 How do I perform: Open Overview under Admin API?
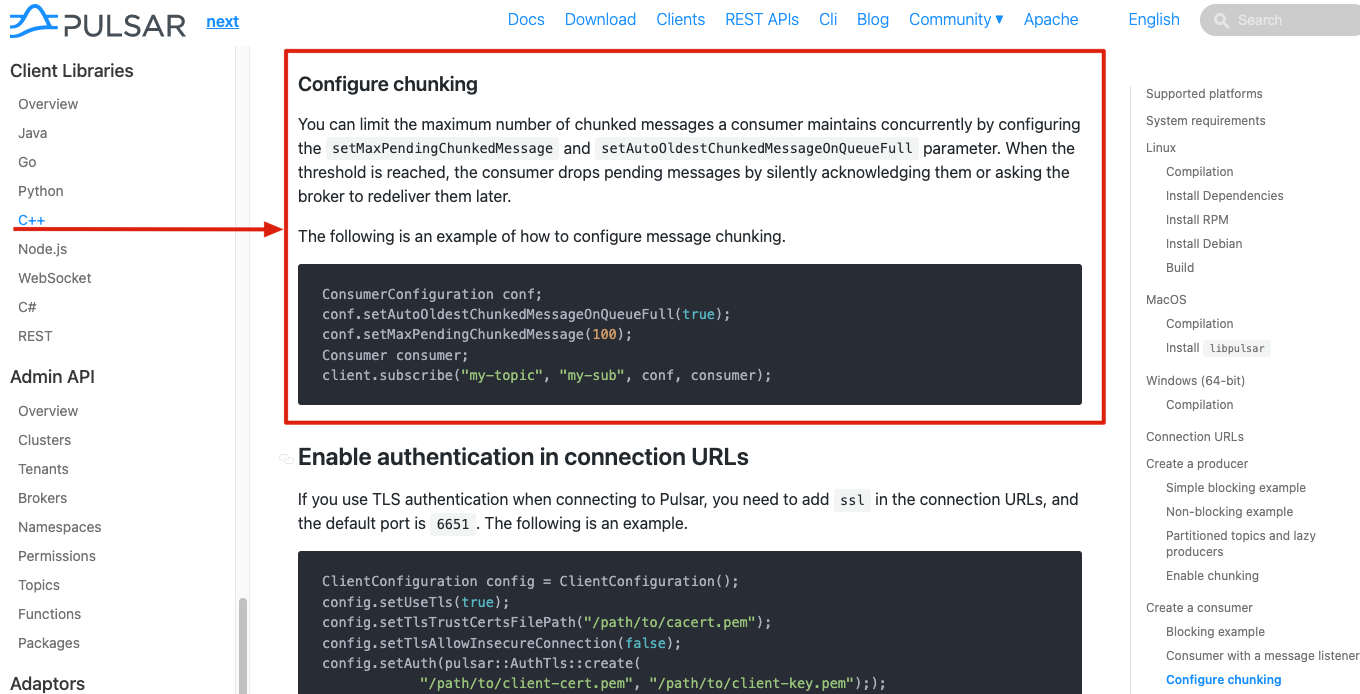point(48,411)
